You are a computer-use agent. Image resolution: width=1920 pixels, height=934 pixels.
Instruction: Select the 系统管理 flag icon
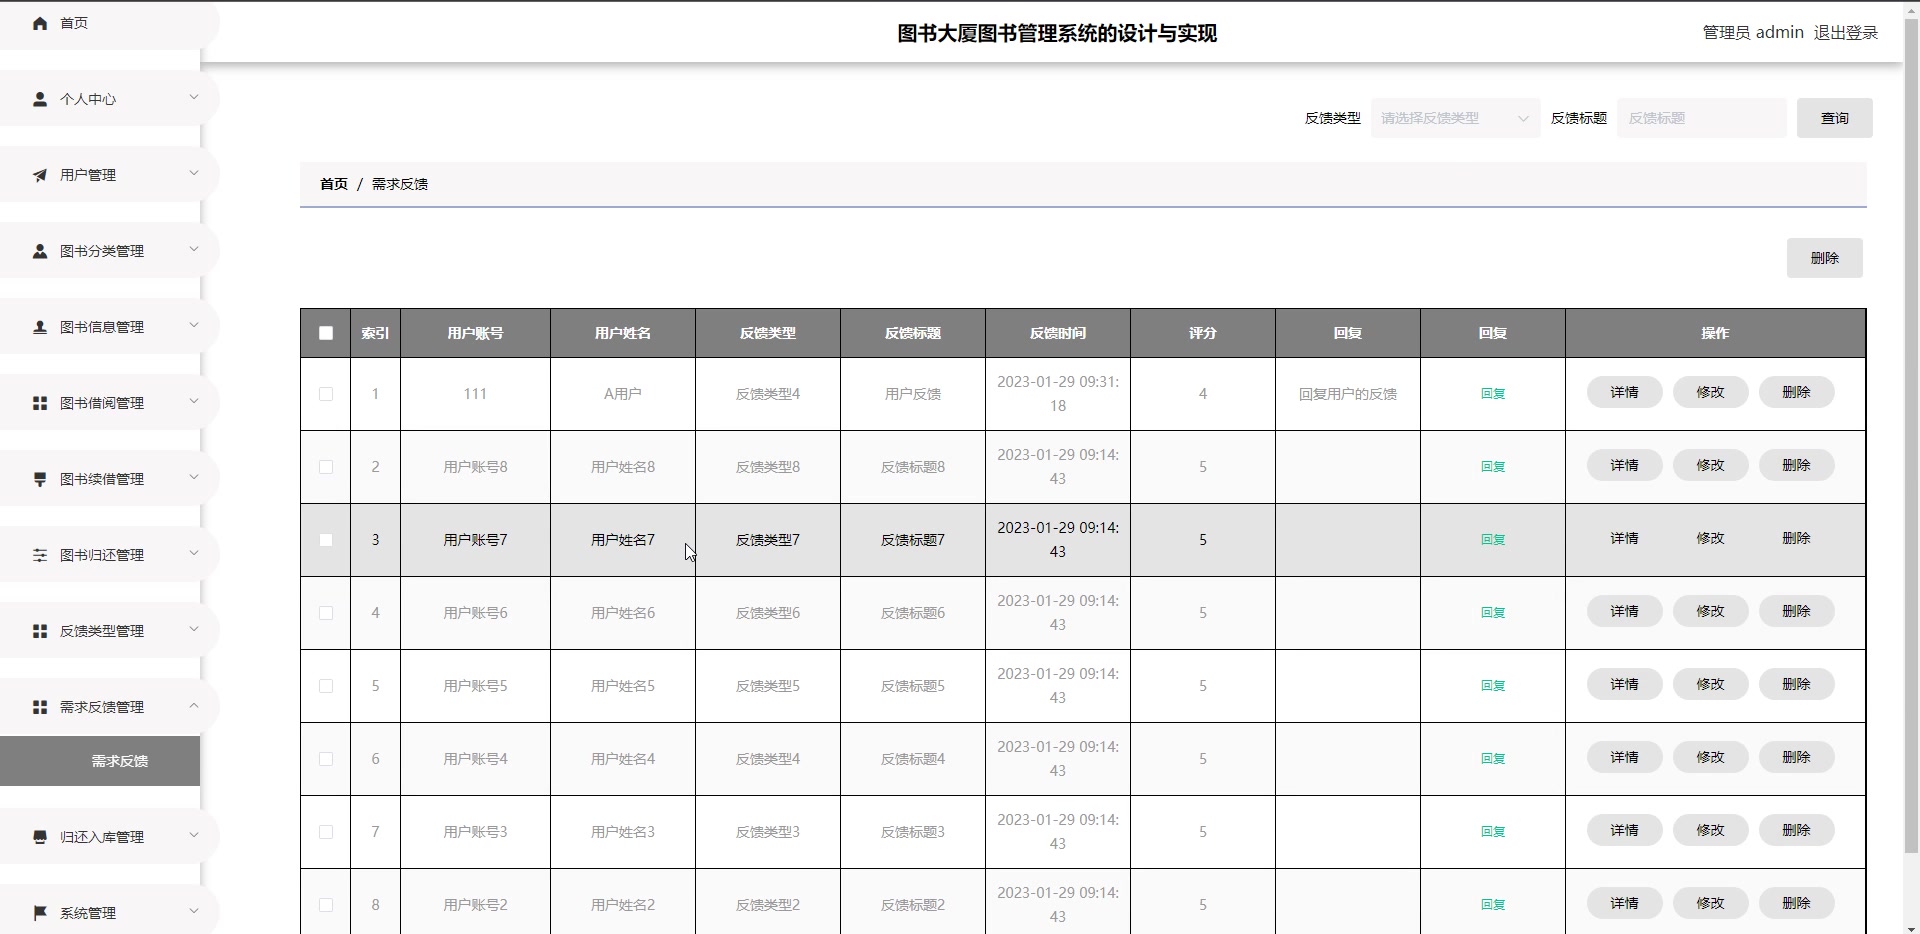tap(40, 912)
